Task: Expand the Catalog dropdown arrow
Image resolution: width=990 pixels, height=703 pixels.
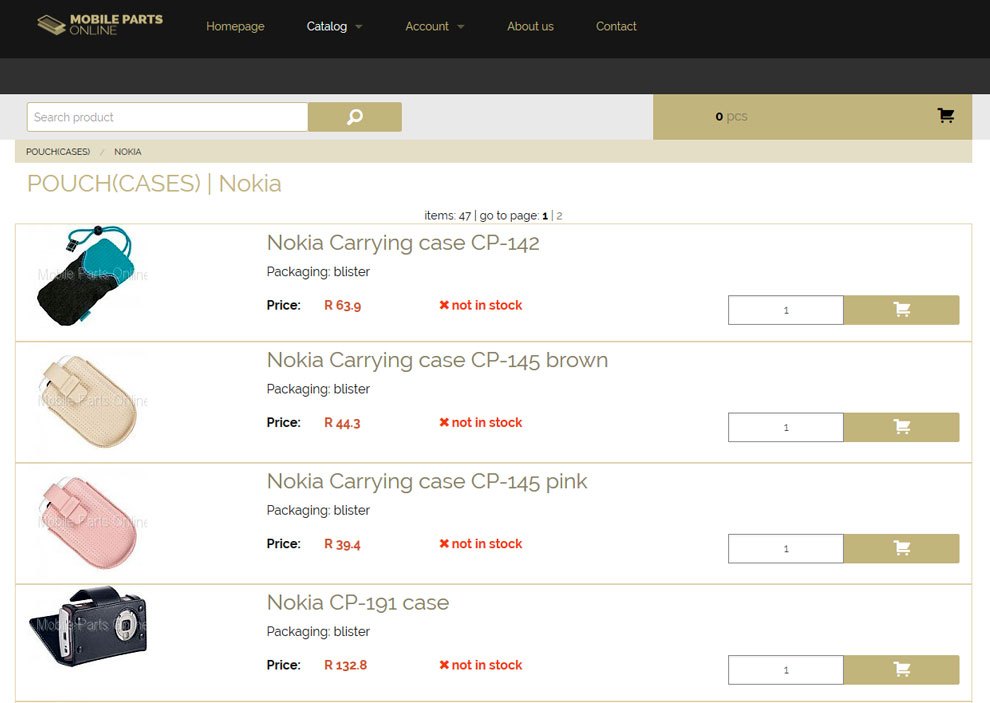Action: 359,27
